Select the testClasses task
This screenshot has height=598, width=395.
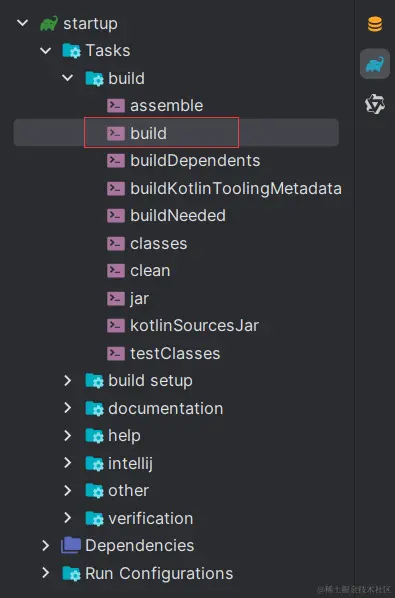(x=176, y=353)
